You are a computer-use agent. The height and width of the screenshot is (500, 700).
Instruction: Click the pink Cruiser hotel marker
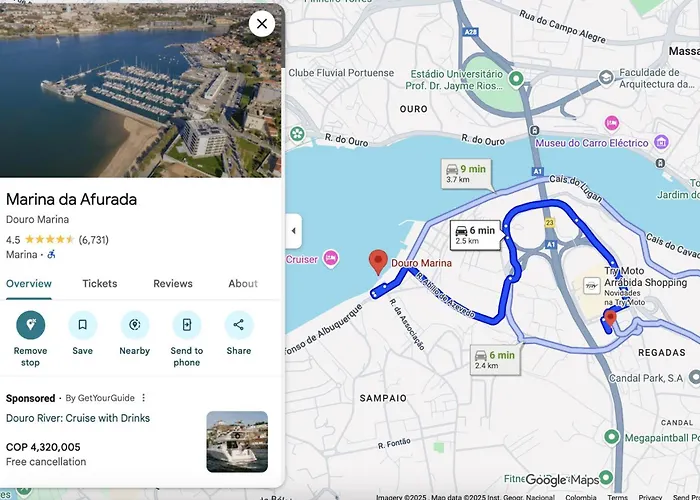[331, 258]
